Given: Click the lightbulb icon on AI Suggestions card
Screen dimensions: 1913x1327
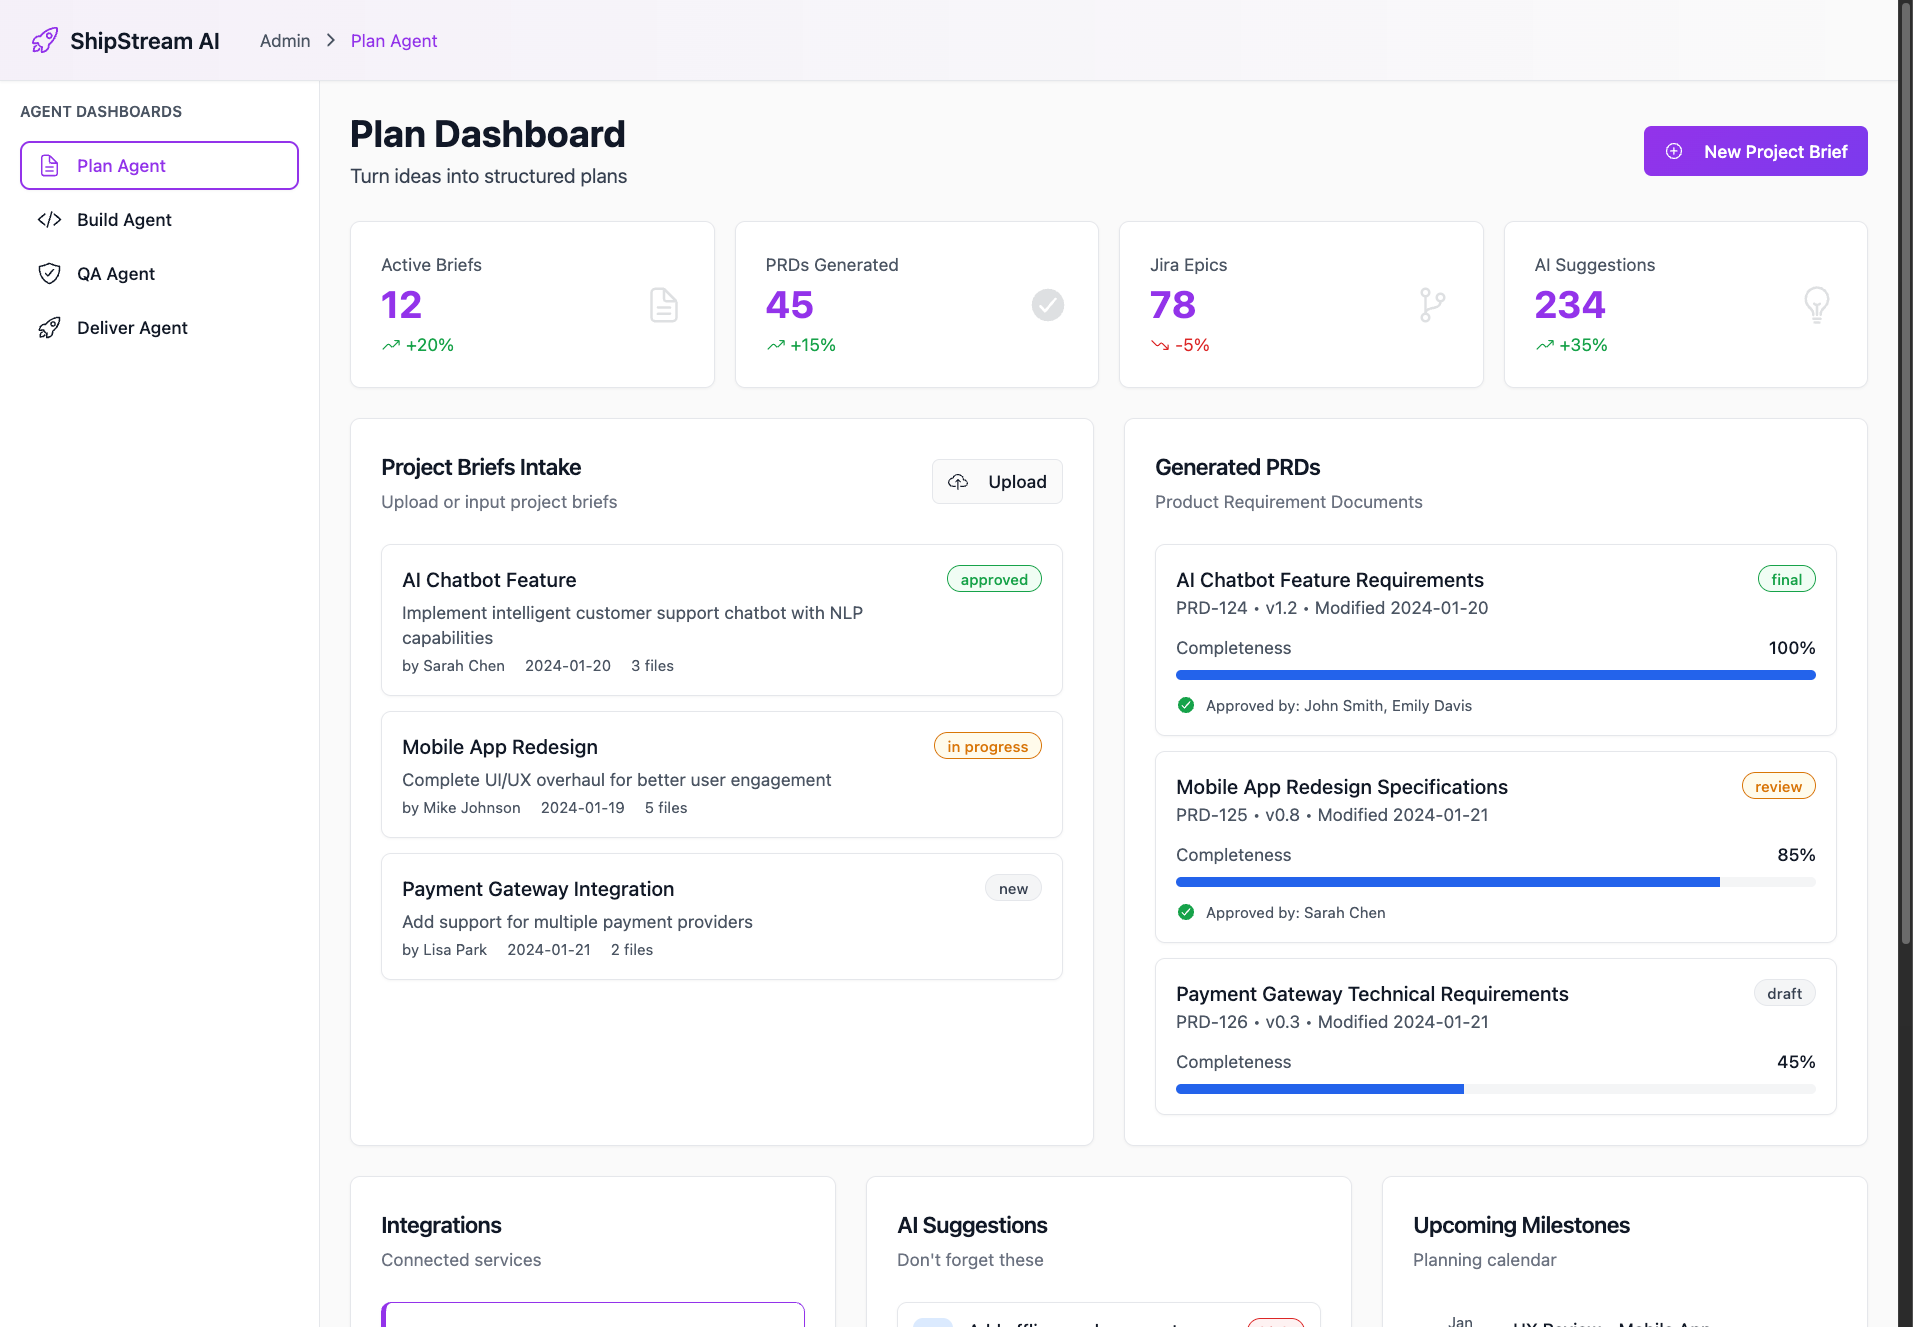Looking at the screenshot, I should tap(1817, 304).
